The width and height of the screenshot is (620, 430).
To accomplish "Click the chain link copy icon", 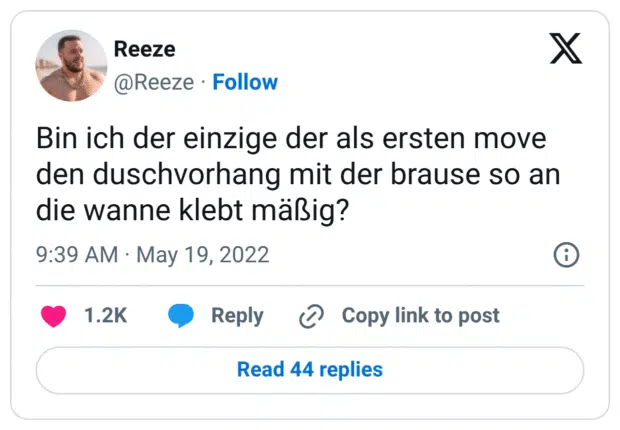I will coord(312,316).
